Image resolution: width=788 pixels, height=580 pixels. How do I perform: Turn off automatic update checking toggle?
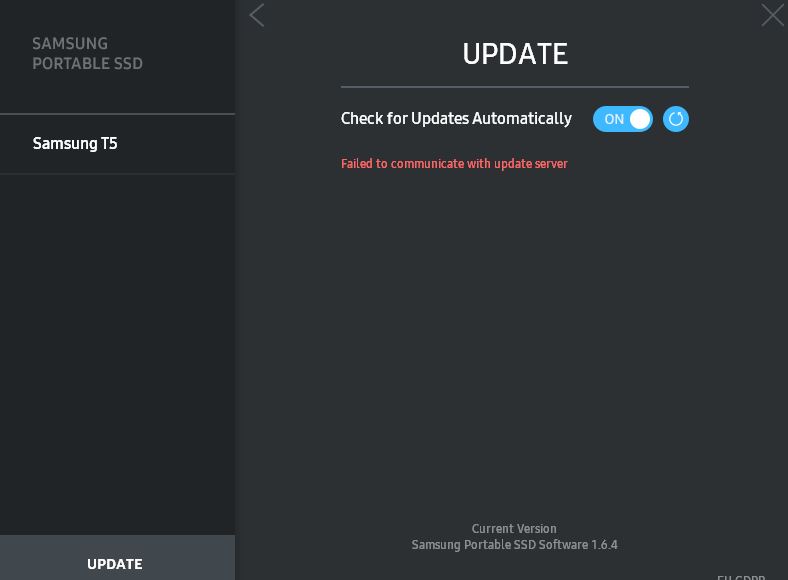[622, 119]
